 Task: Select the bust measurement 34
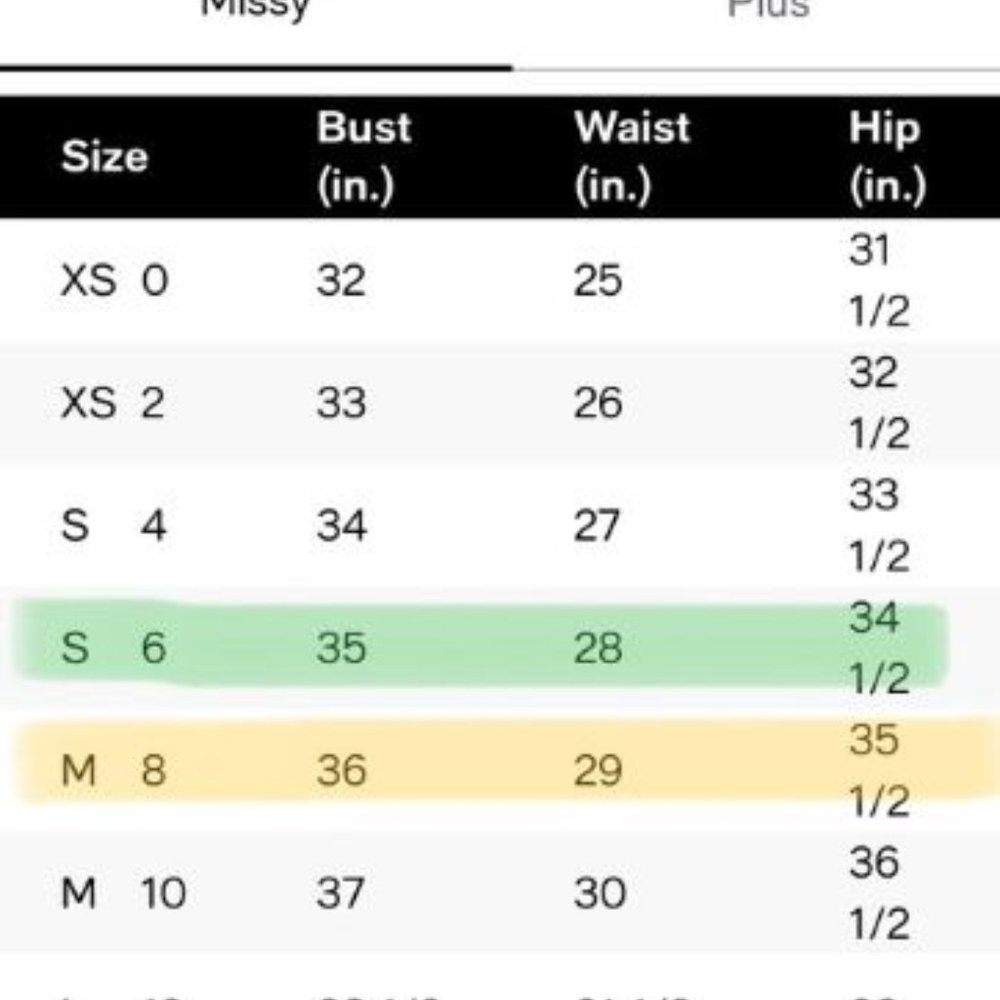(x=341, y=526)
